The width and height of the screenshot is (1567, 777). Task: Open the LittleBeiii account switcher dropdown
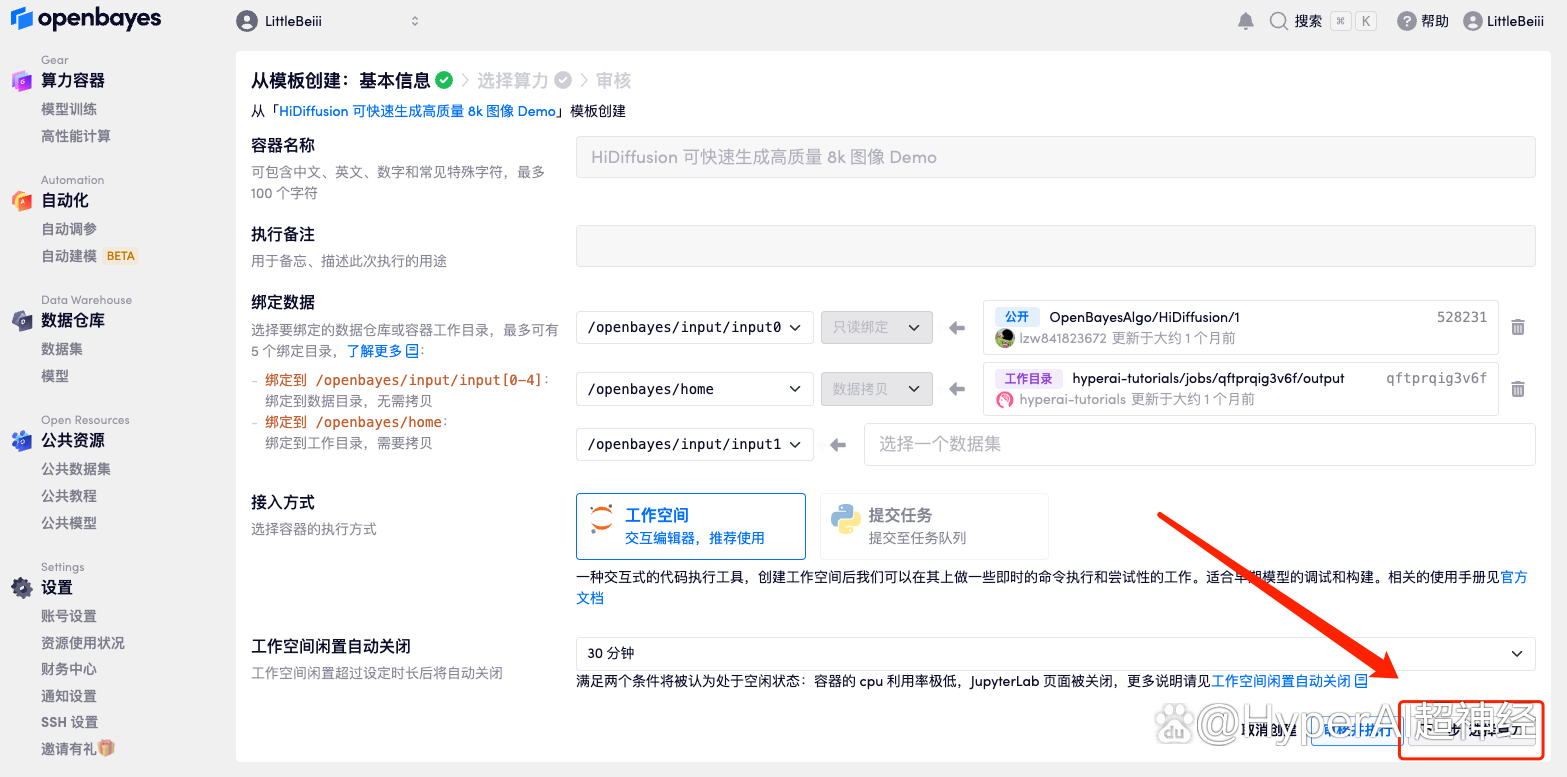pos(329,21)
